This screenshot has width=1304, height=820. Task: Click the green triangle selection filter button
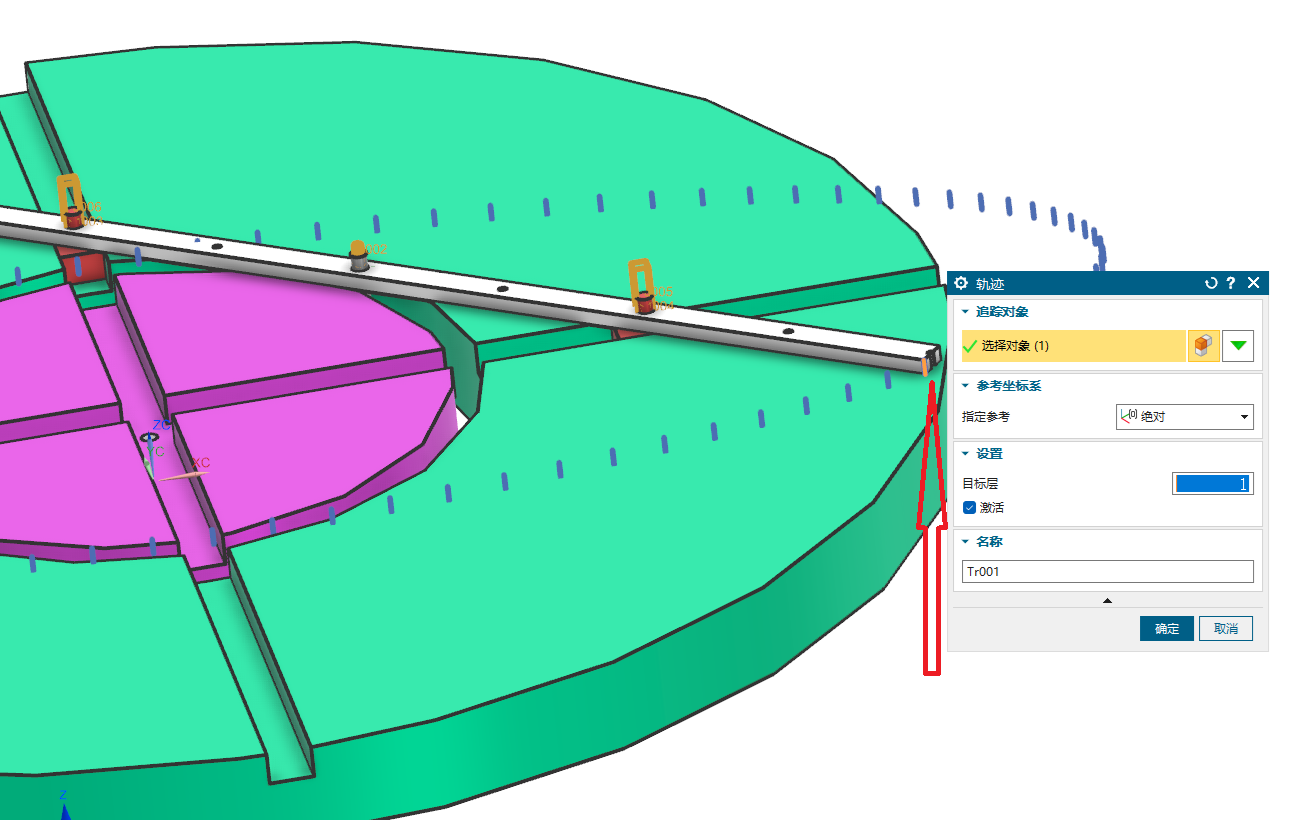[x=1238, y=346]
